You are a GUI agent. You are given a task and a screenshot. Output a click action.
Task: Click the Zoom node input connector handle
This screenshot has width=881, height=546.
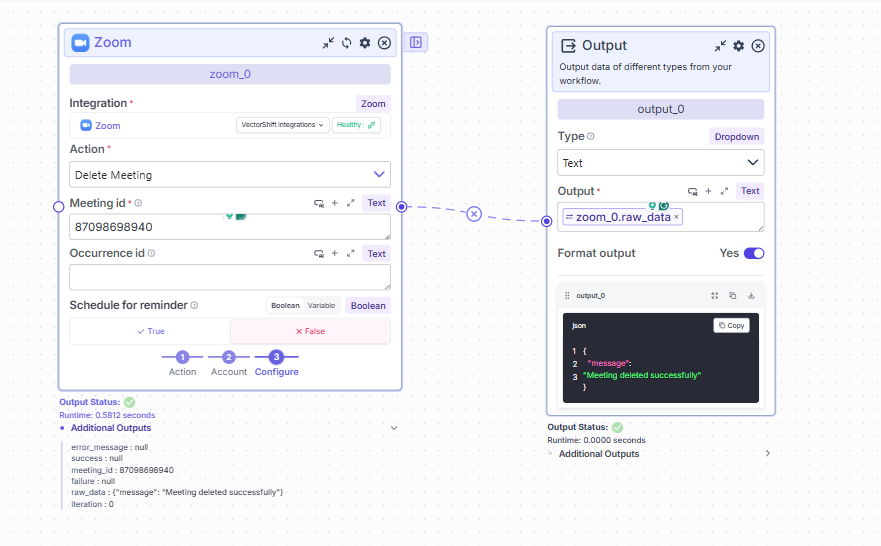[58, 207]
